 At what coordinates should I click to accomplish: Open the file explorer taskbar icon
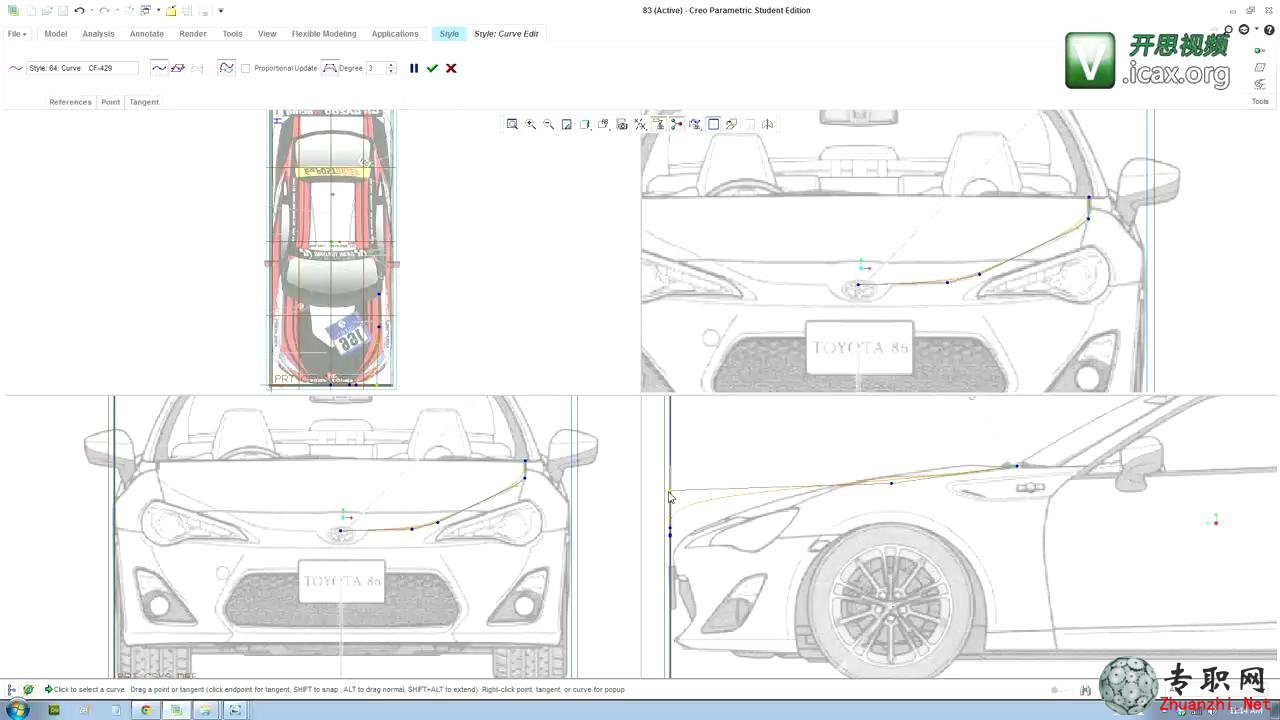pos(205,710)
